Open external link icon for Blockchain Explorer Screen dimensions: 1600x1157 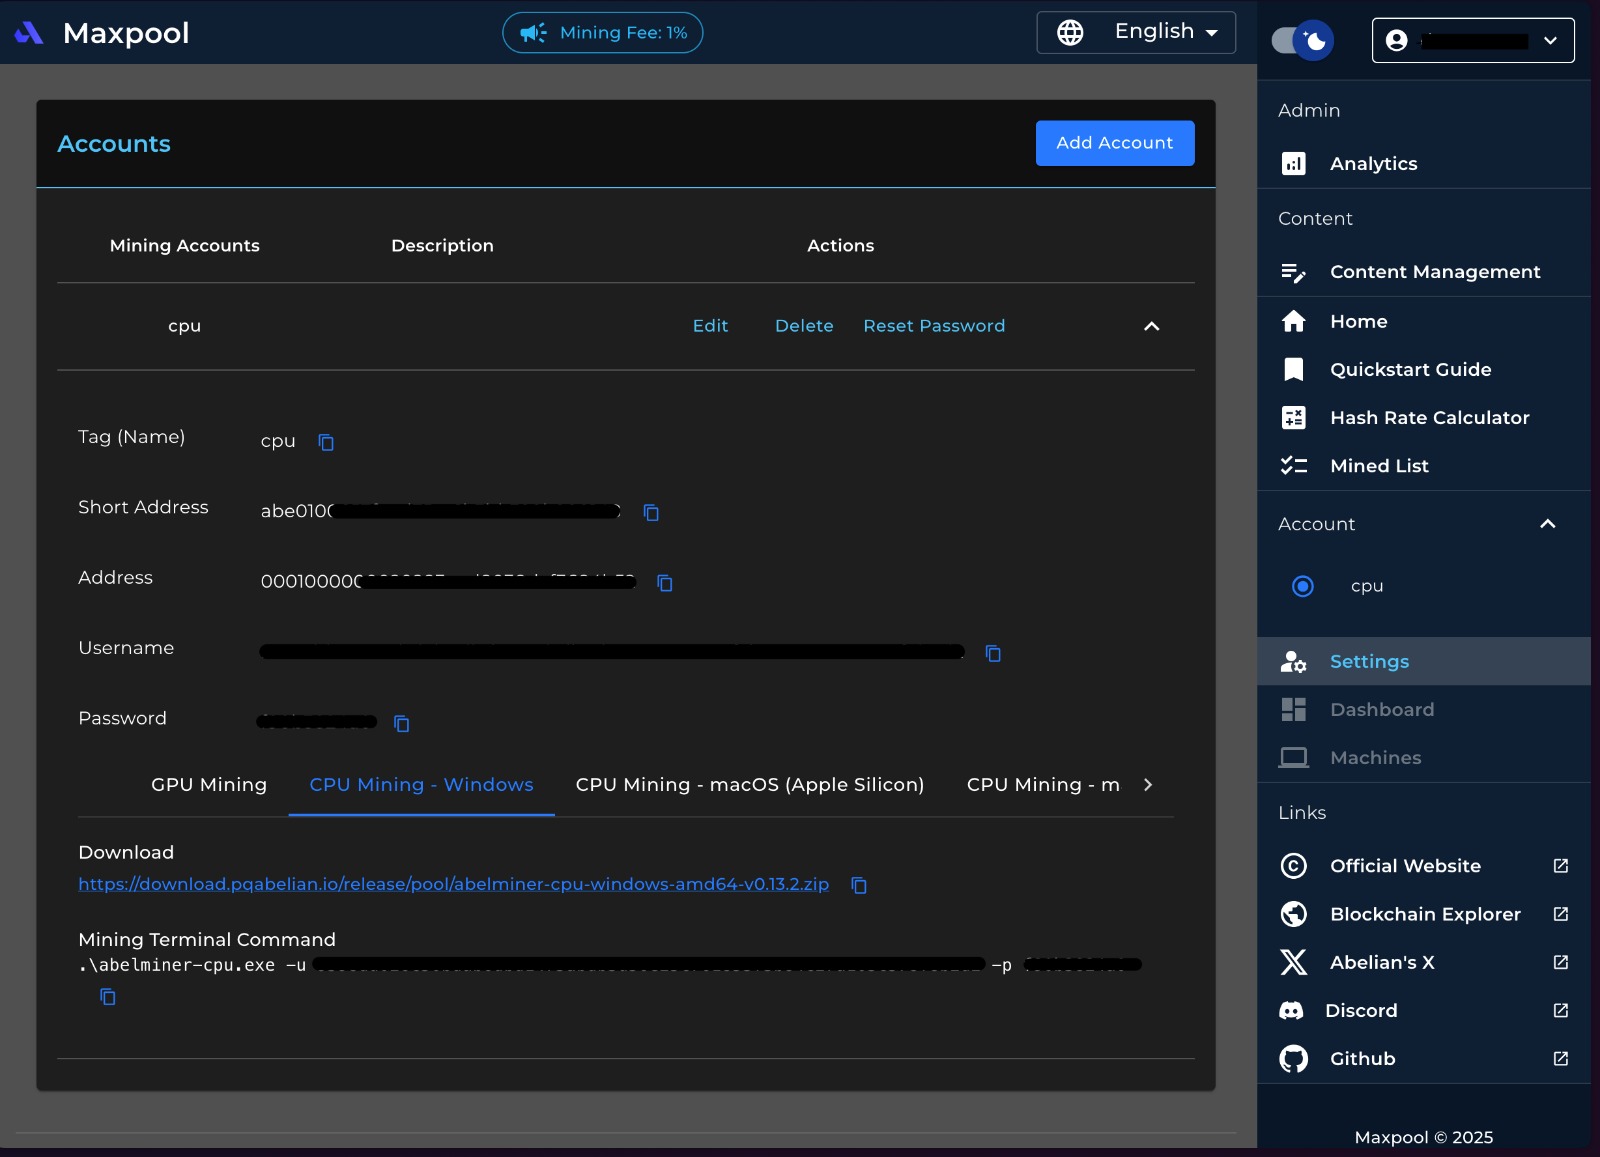click(x=1561, y=914)
